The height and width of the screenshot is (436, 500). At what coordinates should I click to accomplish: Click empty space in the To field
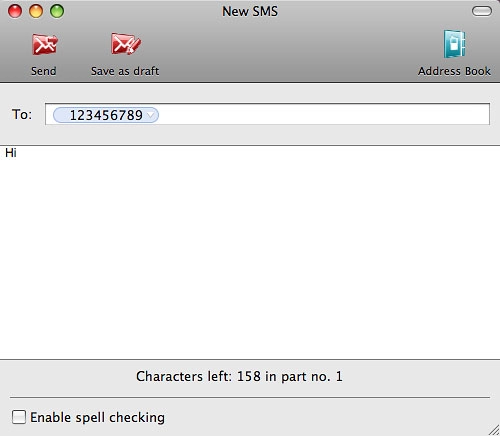tap(323, 114)
